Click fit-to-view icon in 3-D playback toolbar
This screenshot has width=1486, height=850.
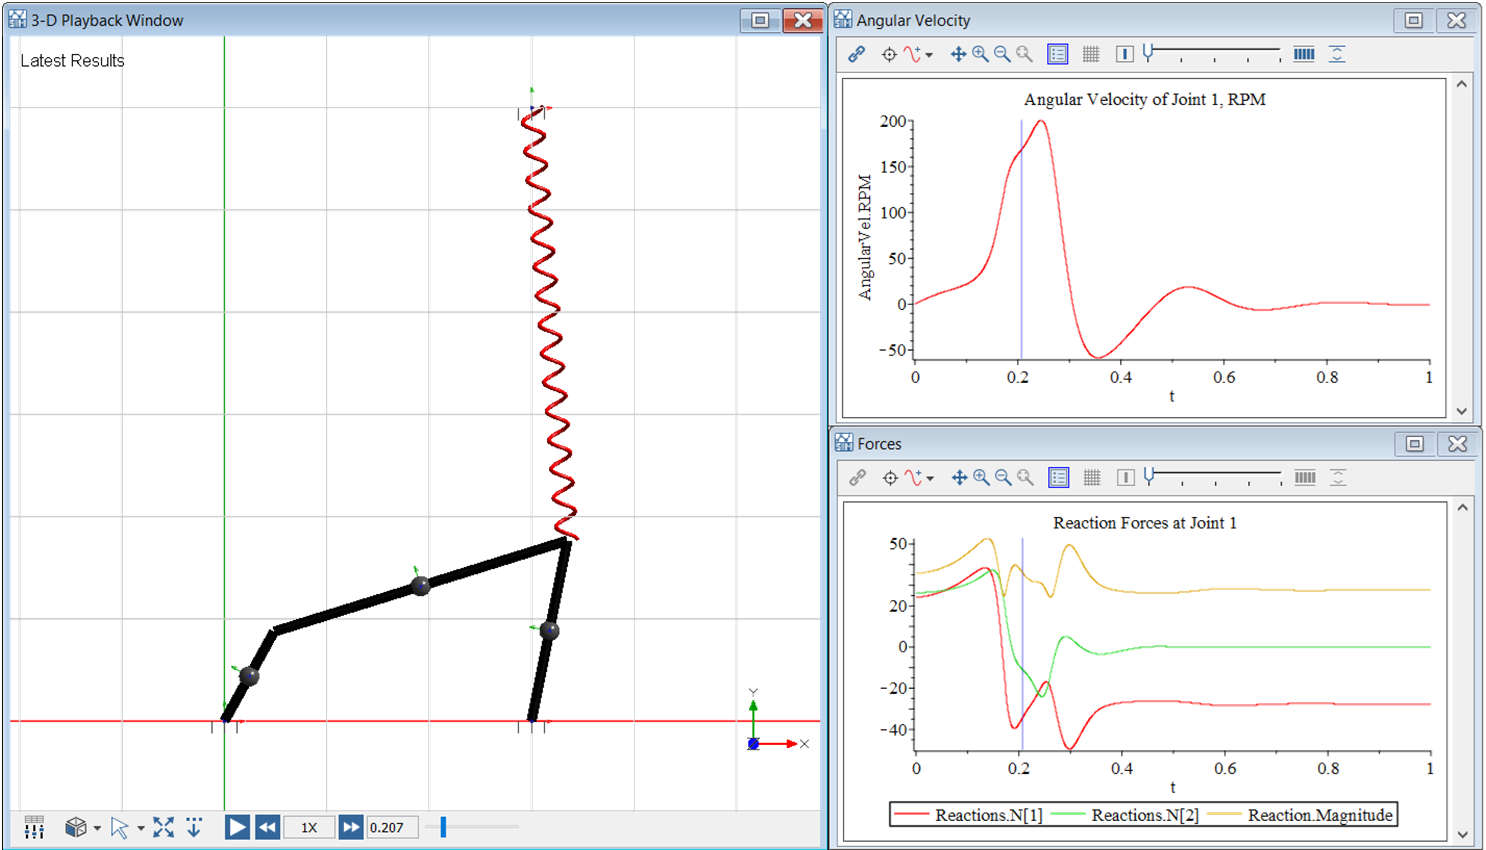[164, 827]
